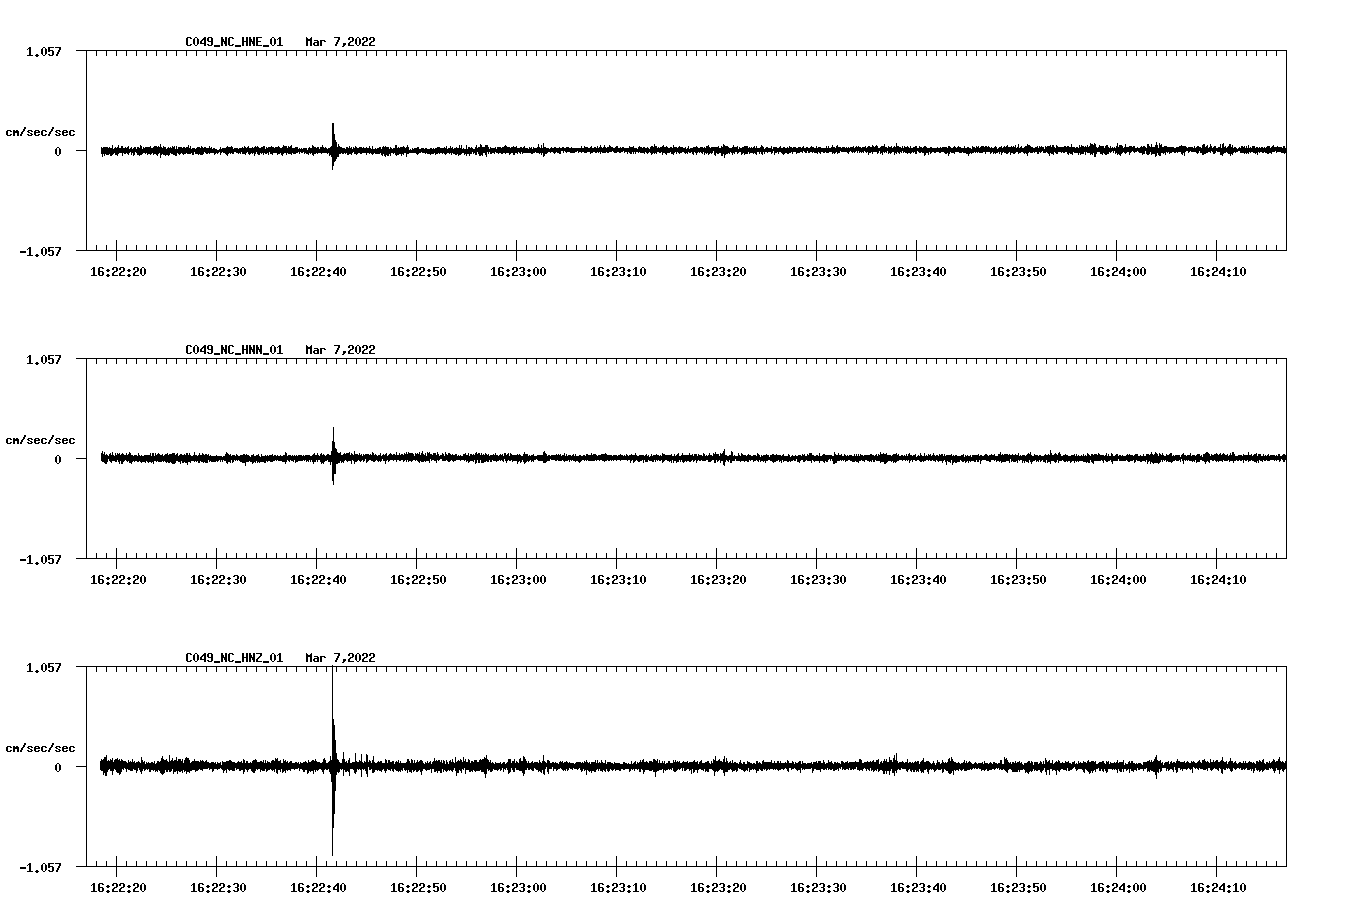Image resolution: width=1358 pixels, height=924 pixels.
Task: Pick the 16:23:40 time label on HNN axis
Action: (918, 580)
